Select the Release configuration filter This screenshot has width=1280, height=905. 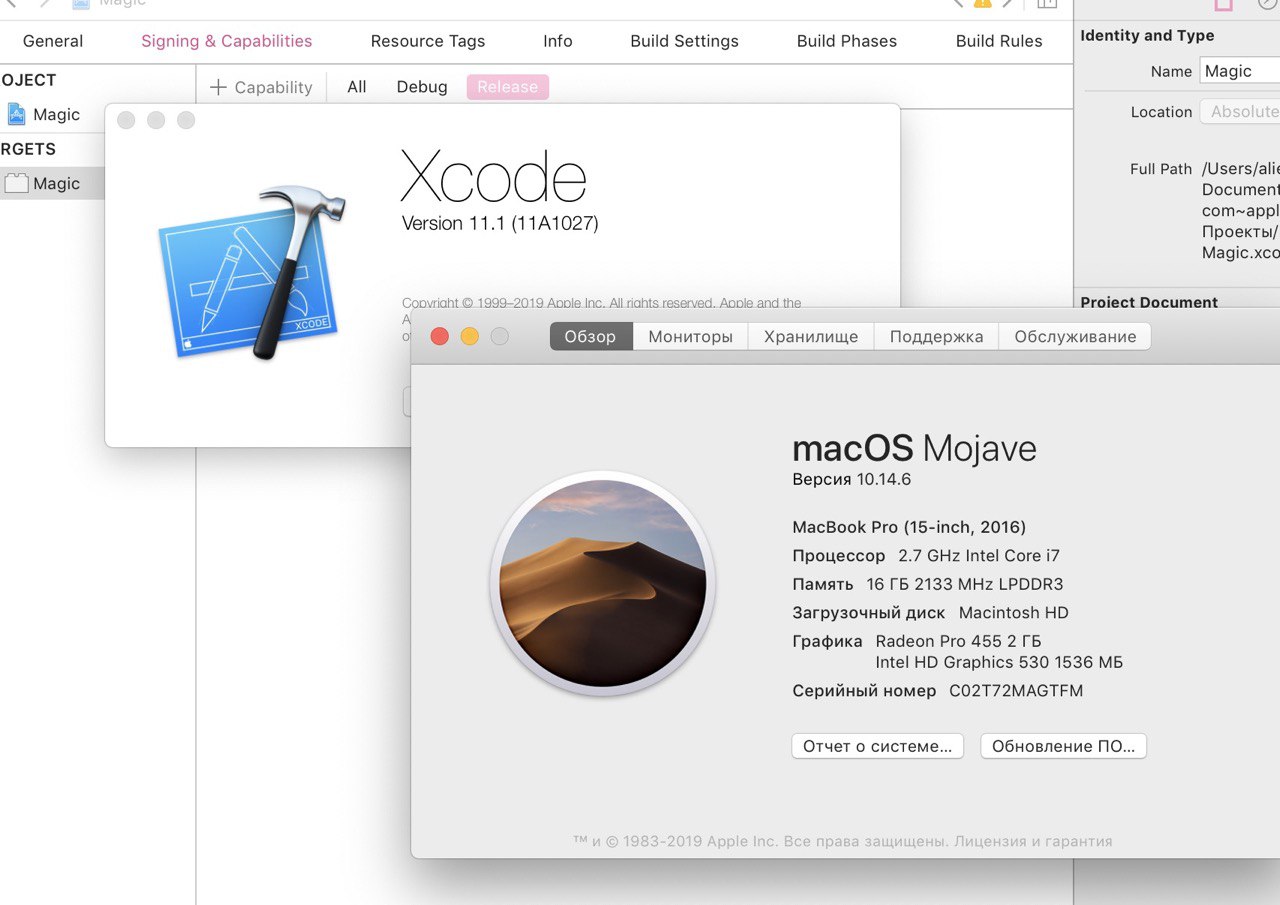pyautogui.click(x=508, y=87)
